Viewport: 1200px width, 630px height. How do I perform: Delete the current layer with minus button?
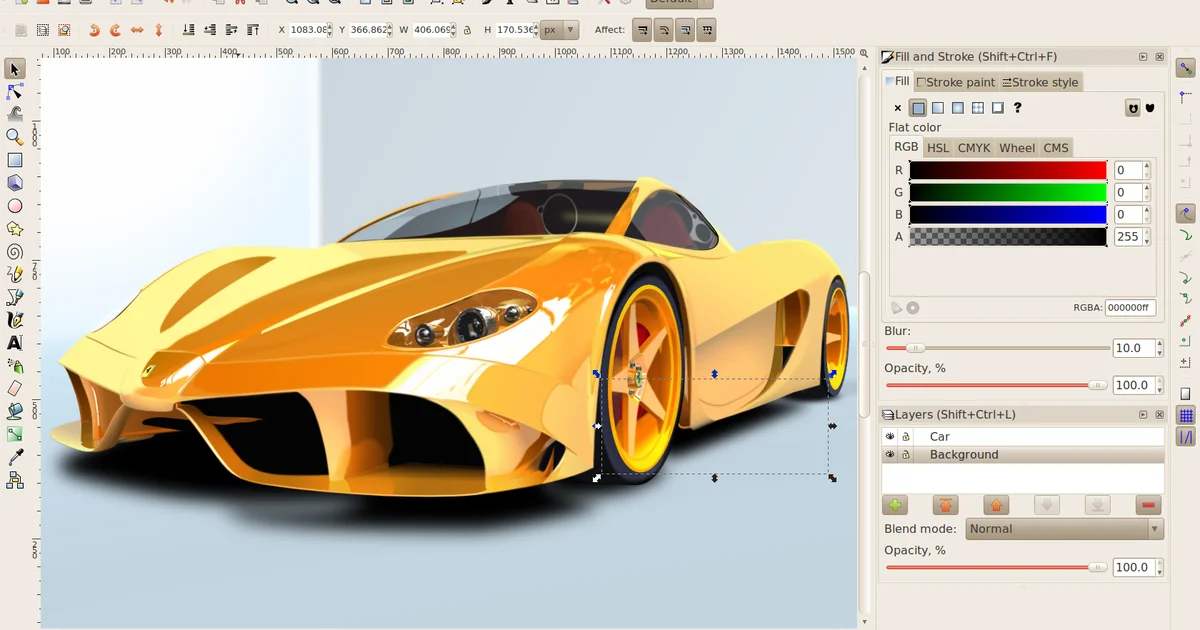coord(1148,506)
